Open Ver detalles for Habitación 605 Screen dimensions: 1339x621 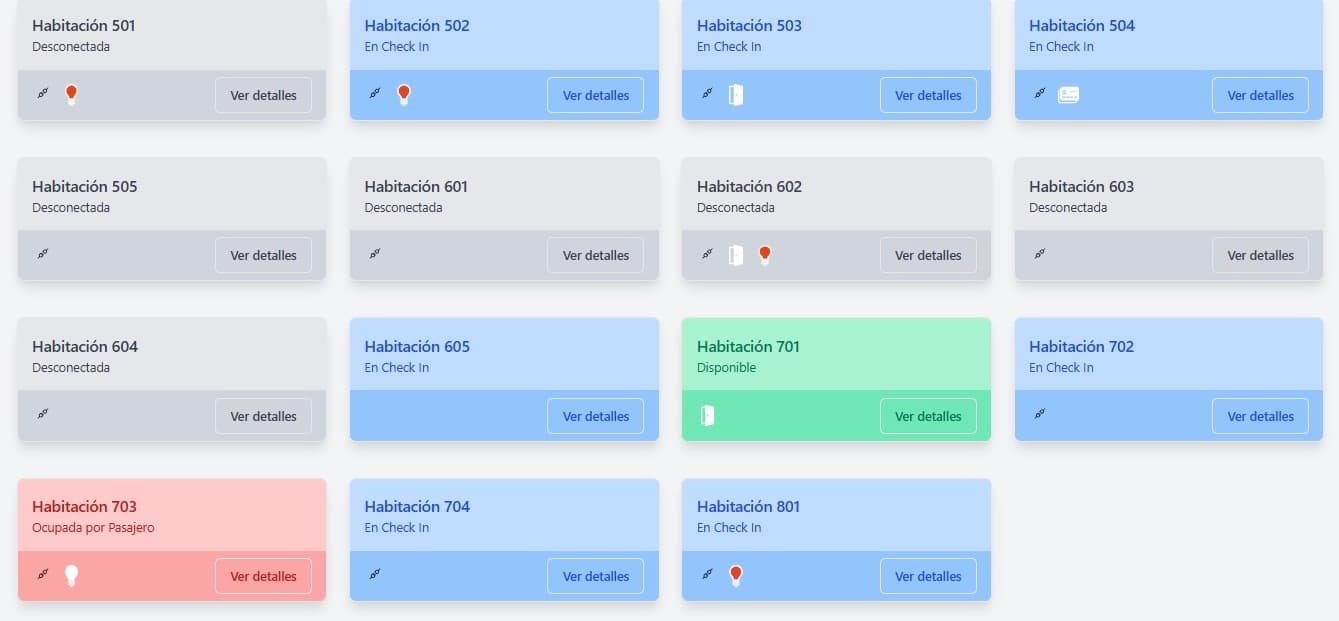pos(596,415)
